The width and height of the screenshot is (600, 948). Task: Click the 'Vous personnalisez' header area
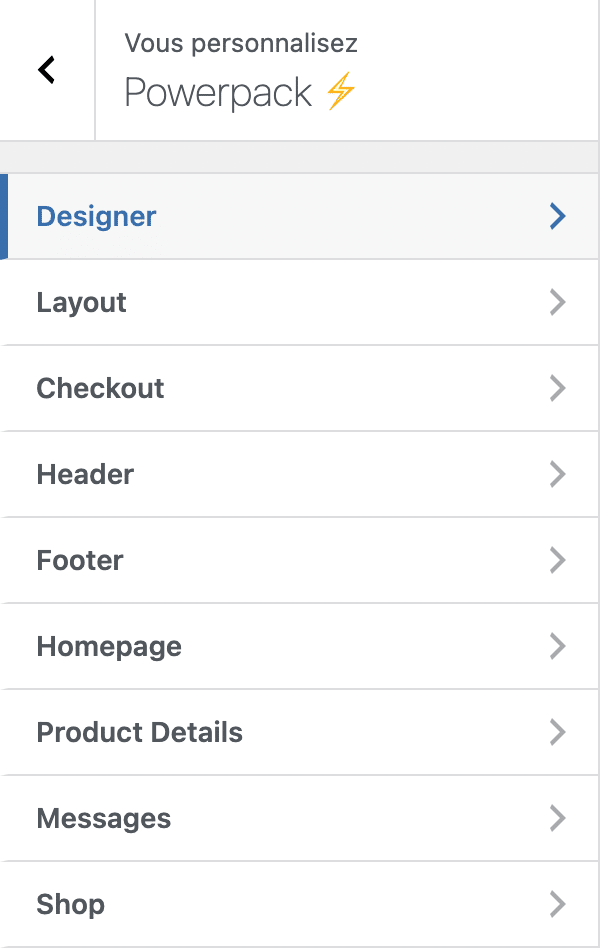pyautogui.click(x=241, y=43)
